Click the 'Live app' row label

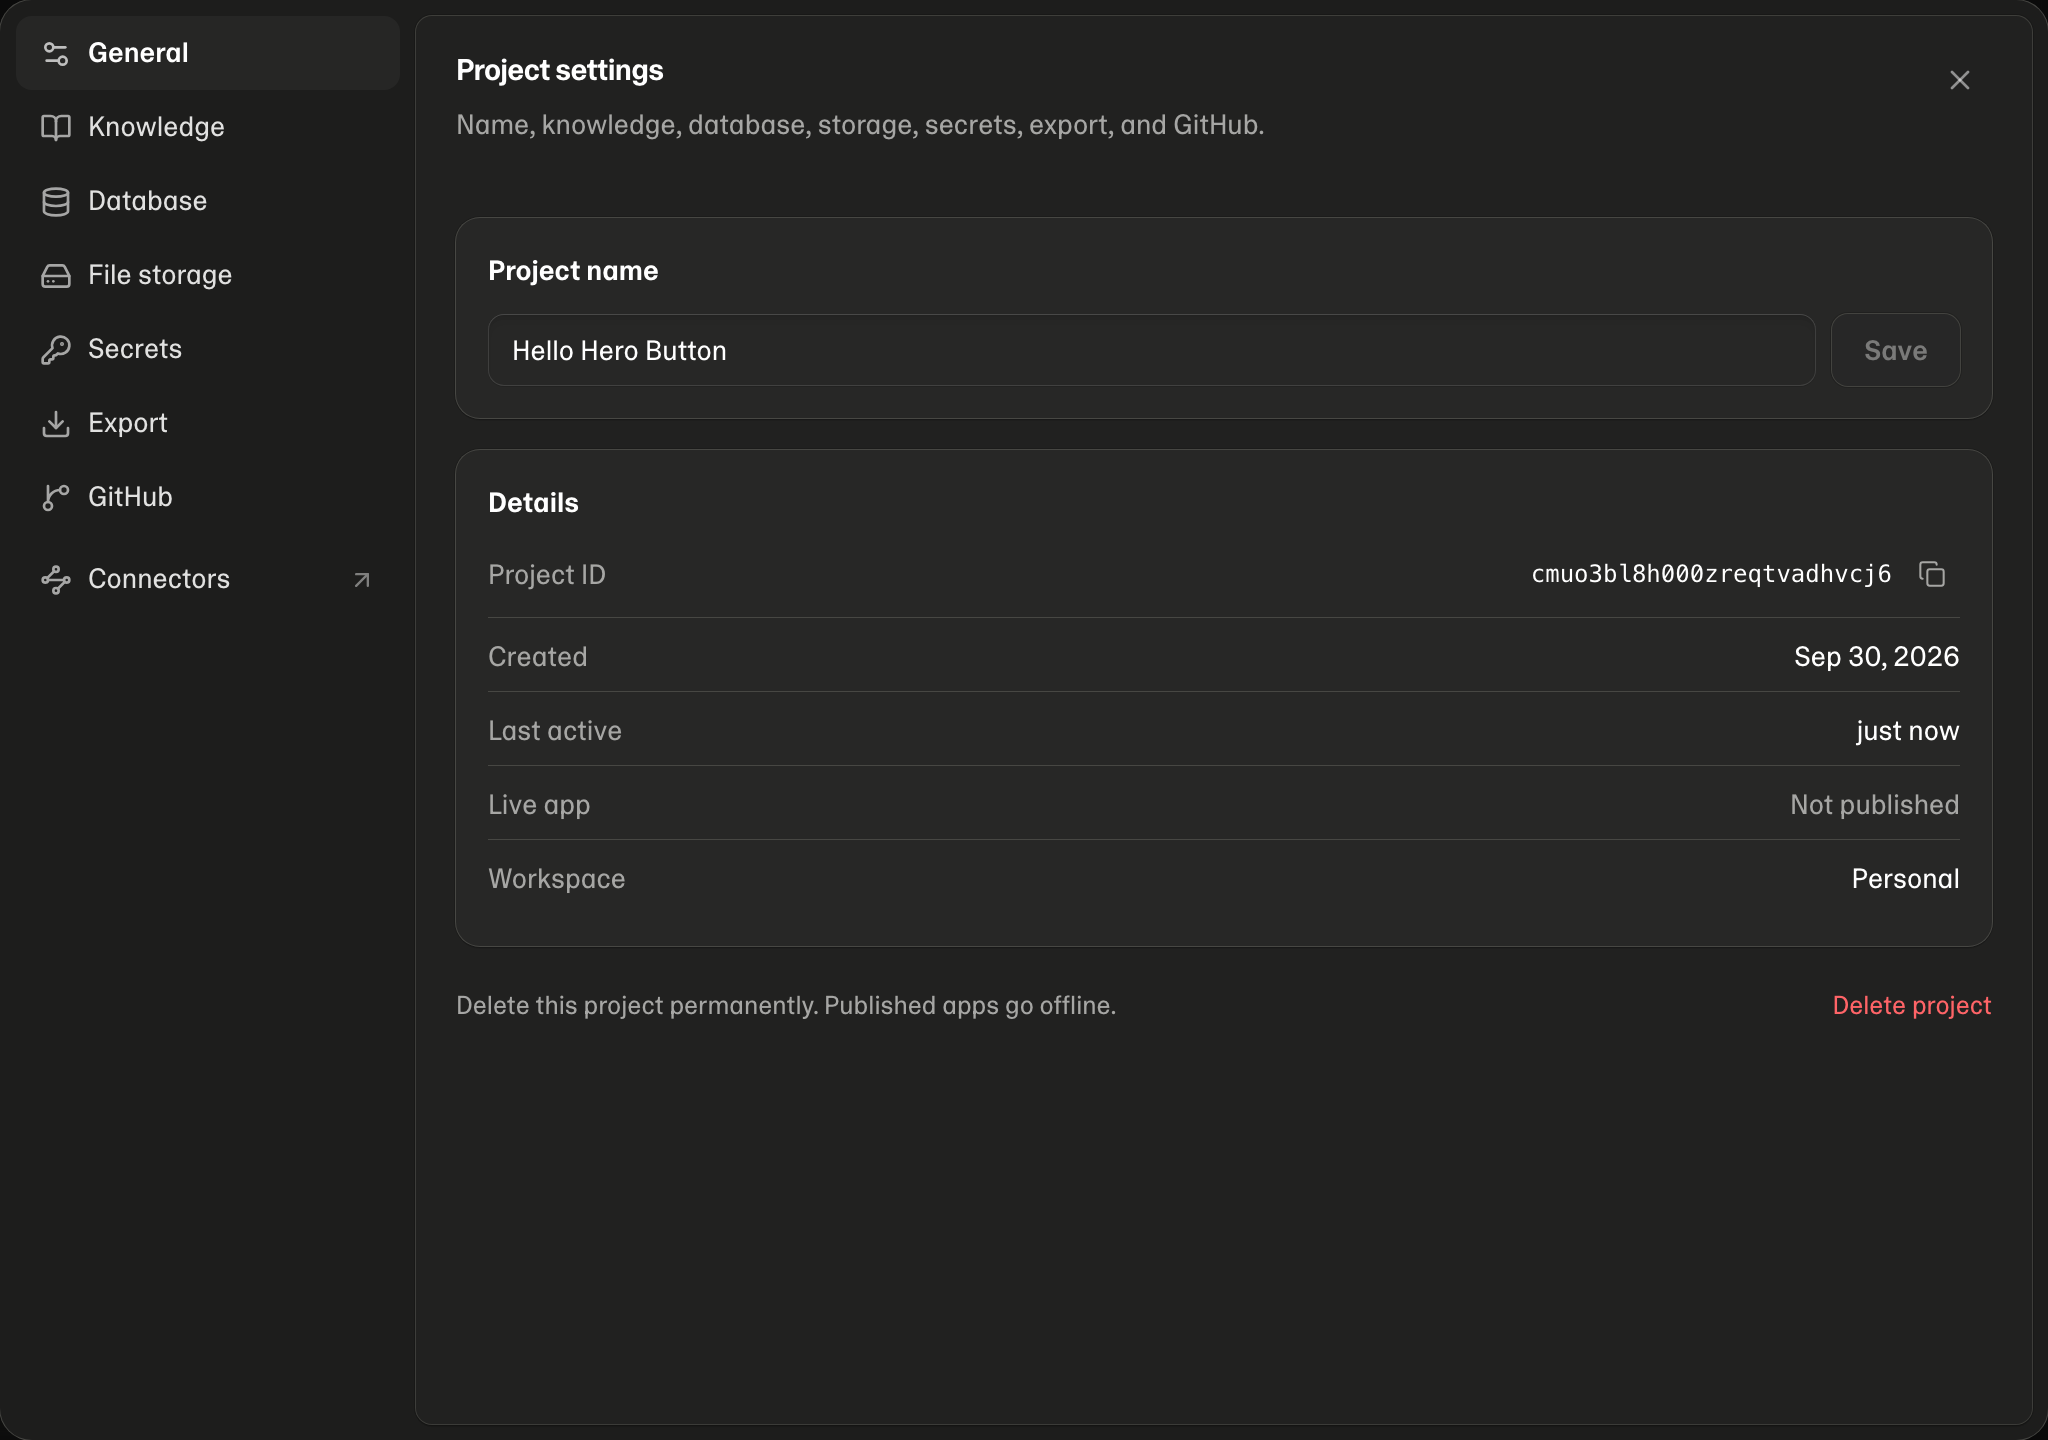click(539, 805)
